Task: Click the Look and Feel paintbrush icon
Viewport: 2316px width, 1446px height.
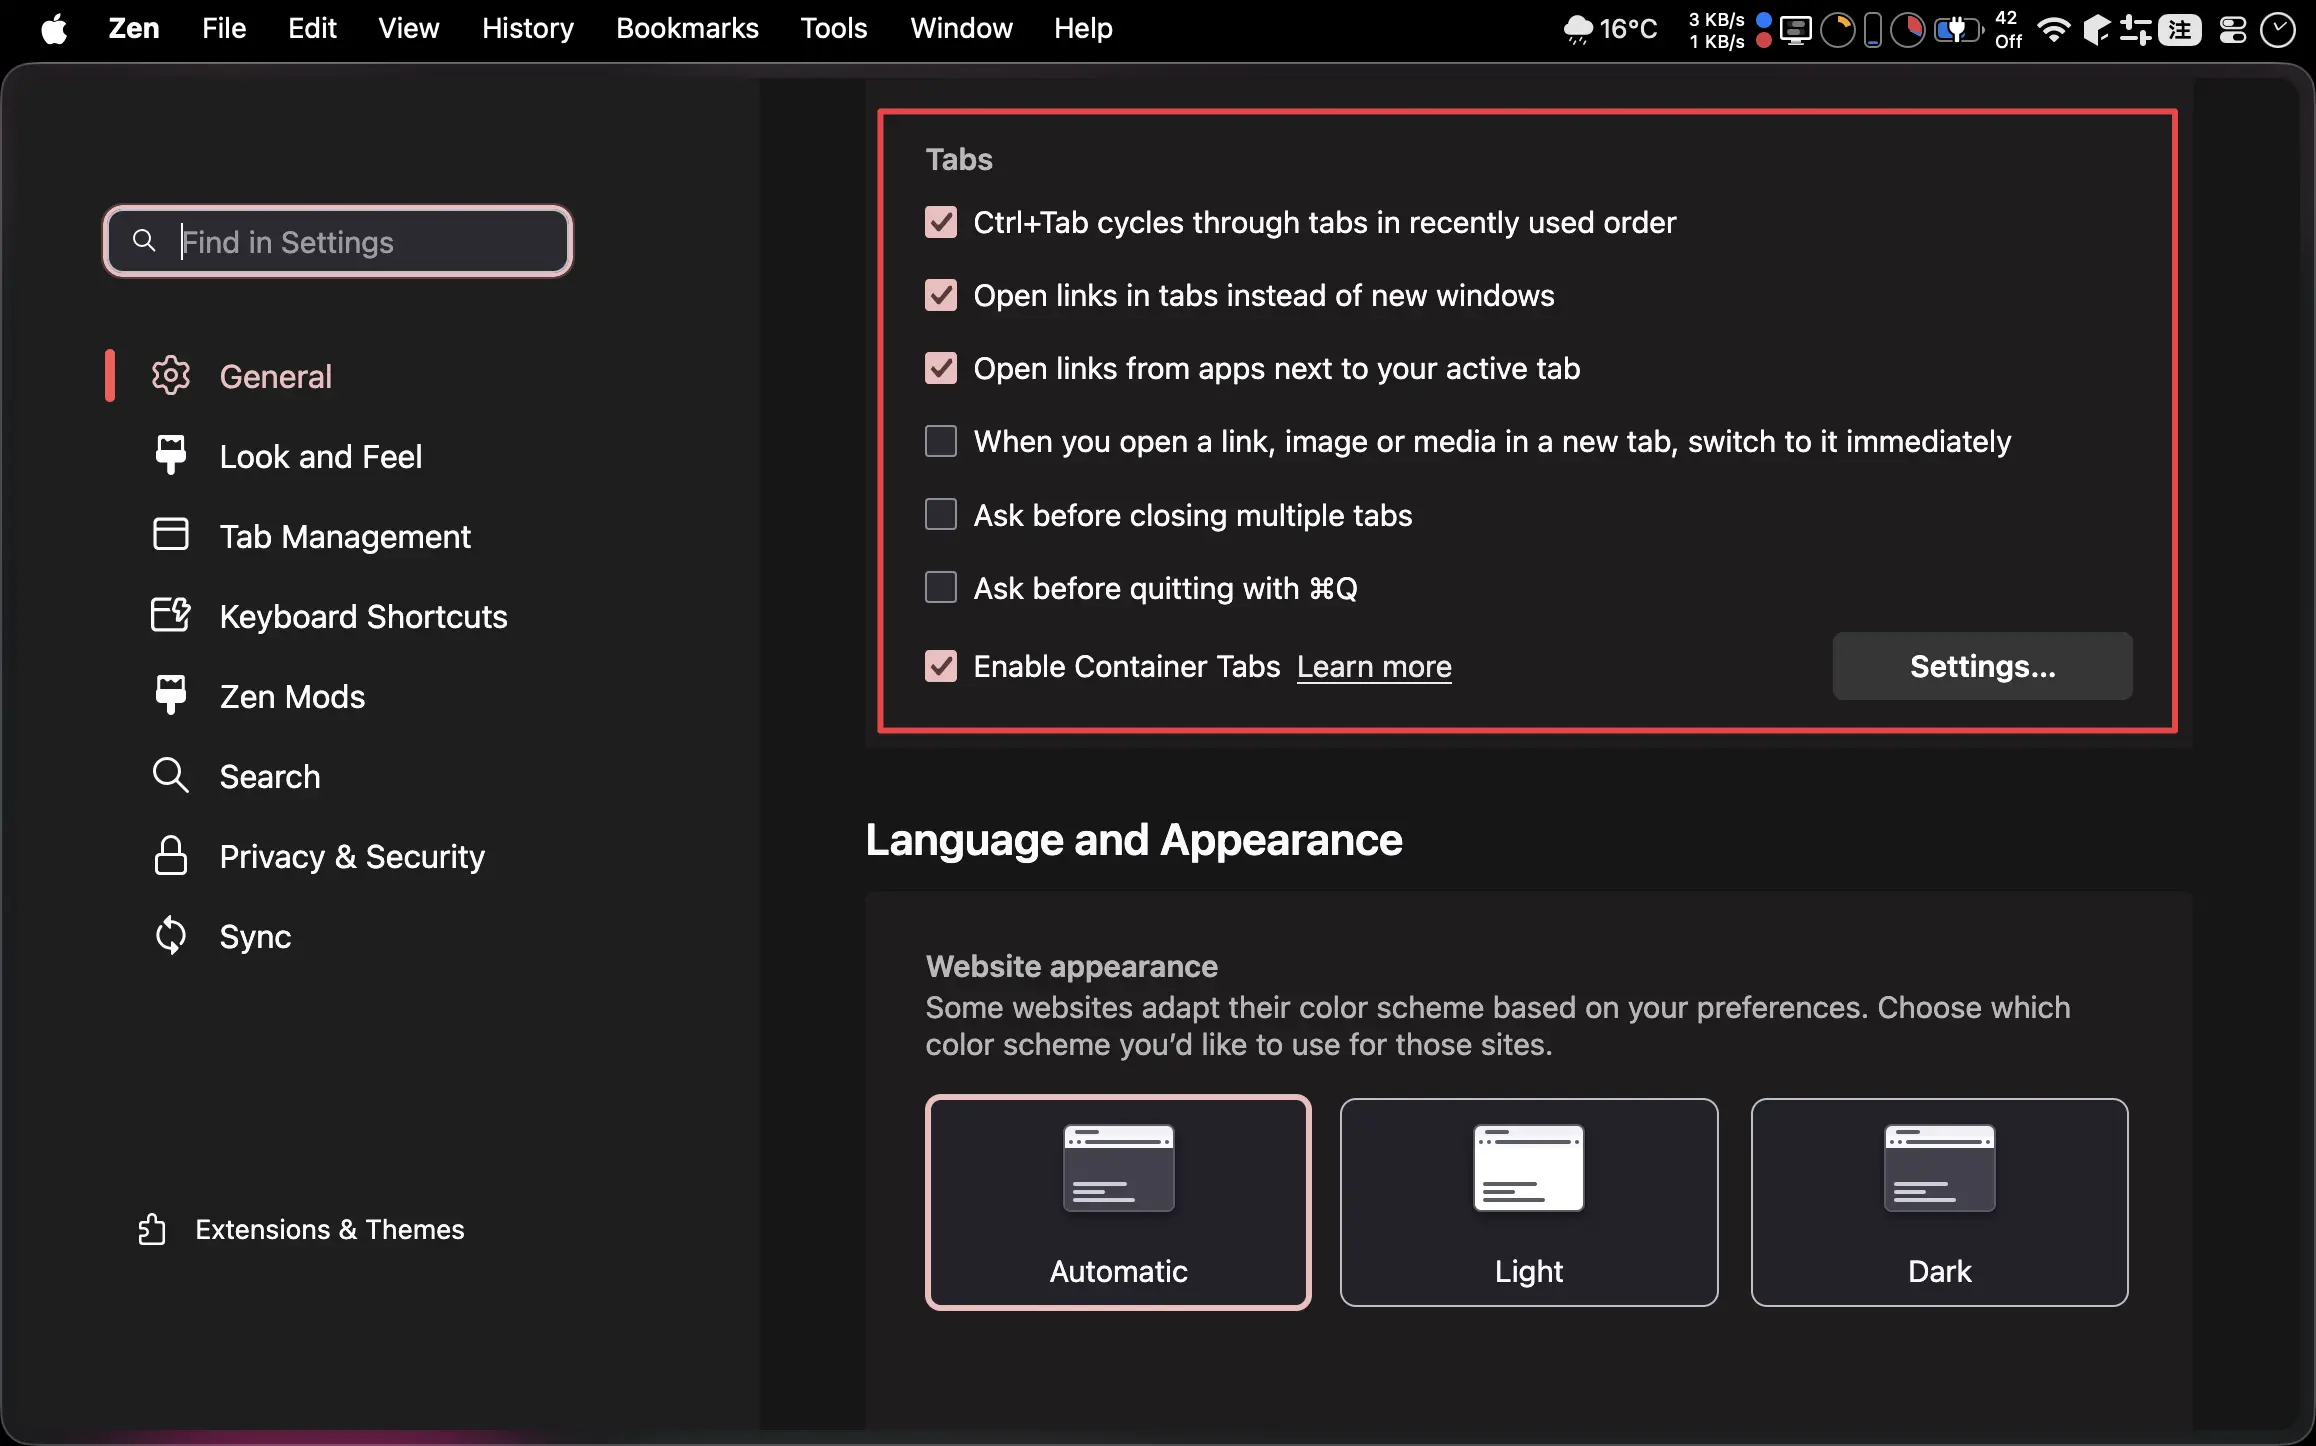Action: (170, 456)
